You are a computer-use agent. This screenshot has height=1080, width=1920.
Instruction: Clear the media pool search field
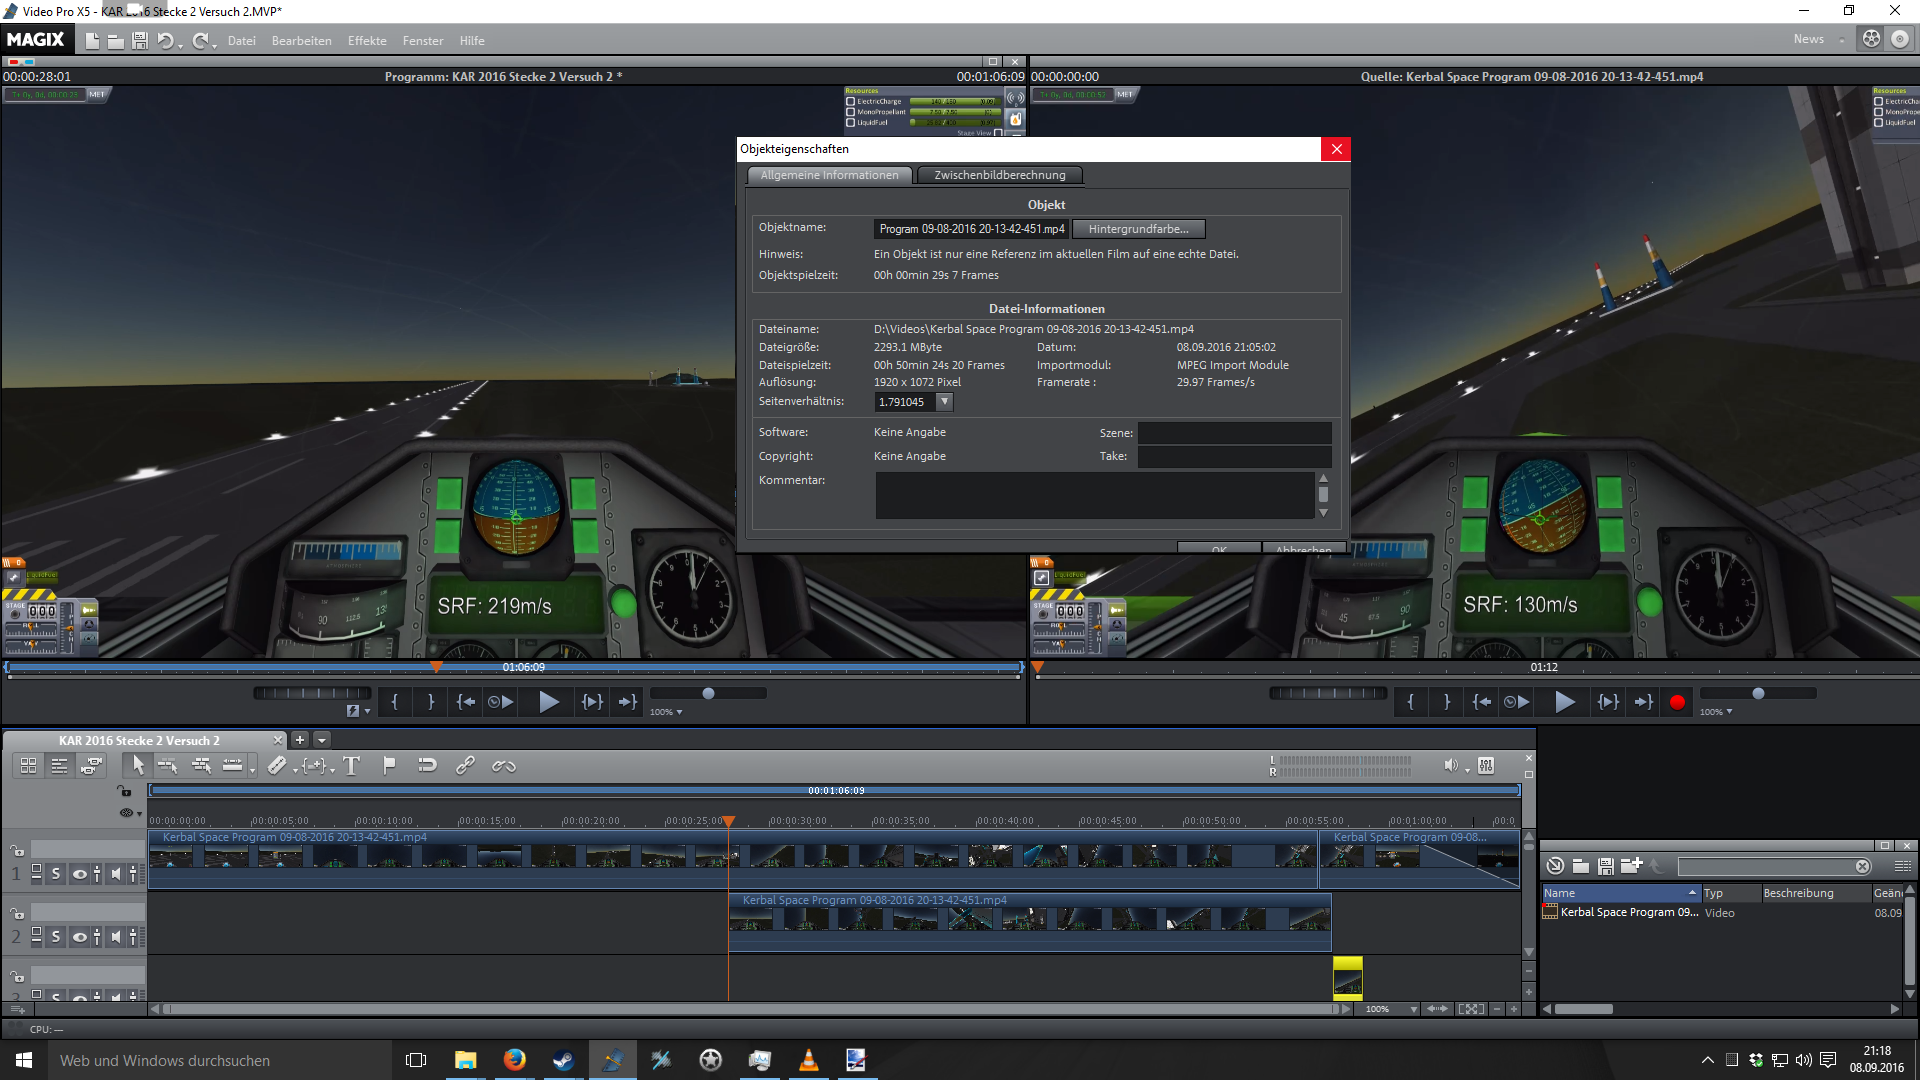coord(1862,867)
